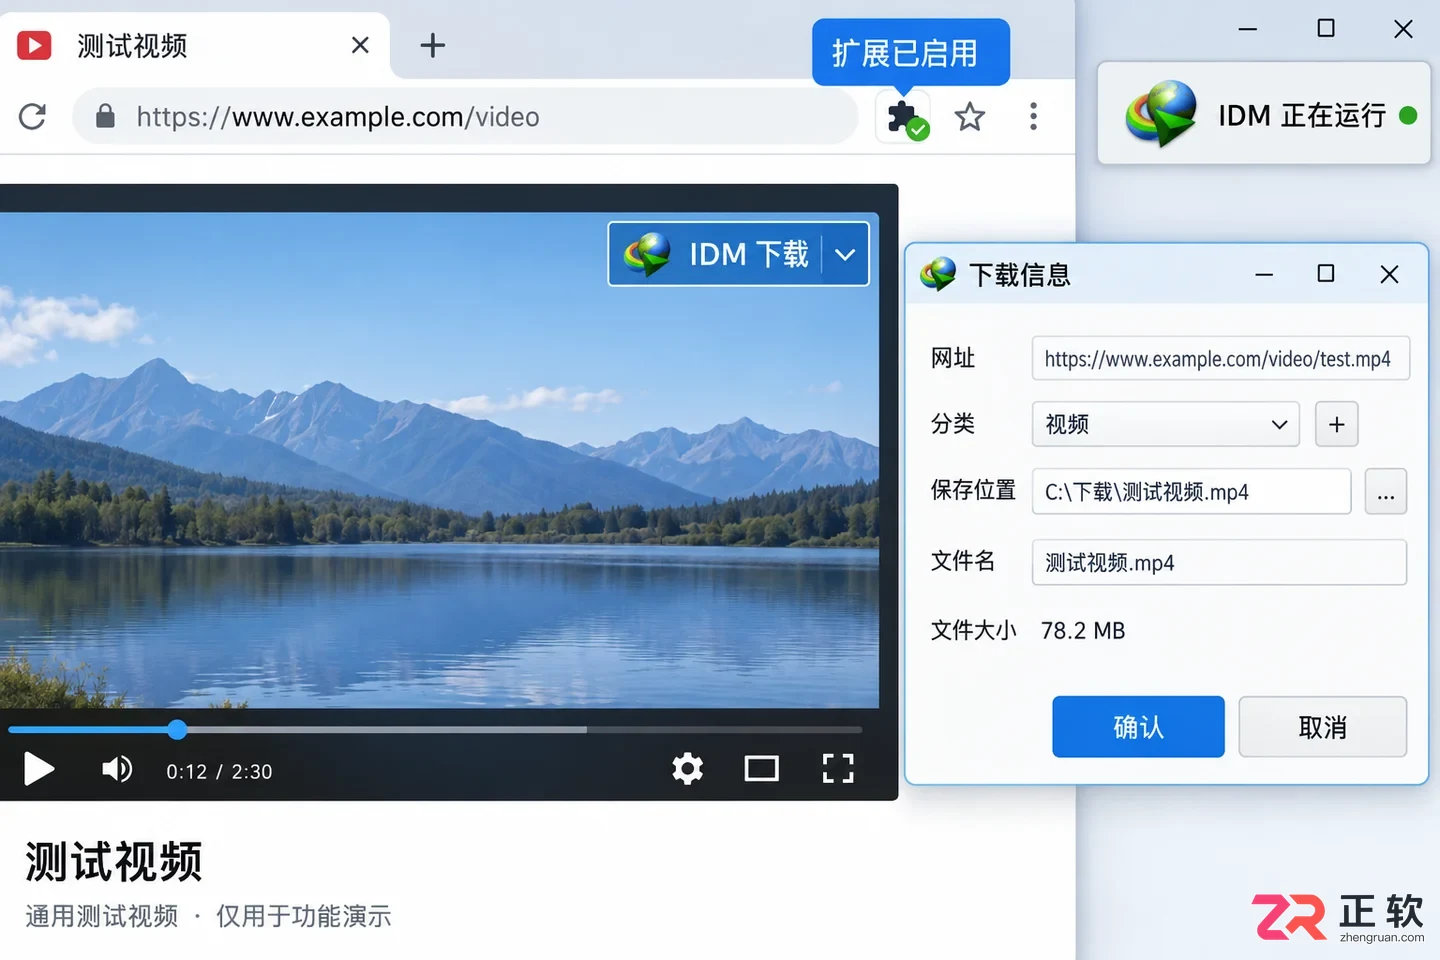This screenshot has width=1440, height=960.
Task: Open the 分类 视频 category dropdown
Action: [x=1166, y=424]
